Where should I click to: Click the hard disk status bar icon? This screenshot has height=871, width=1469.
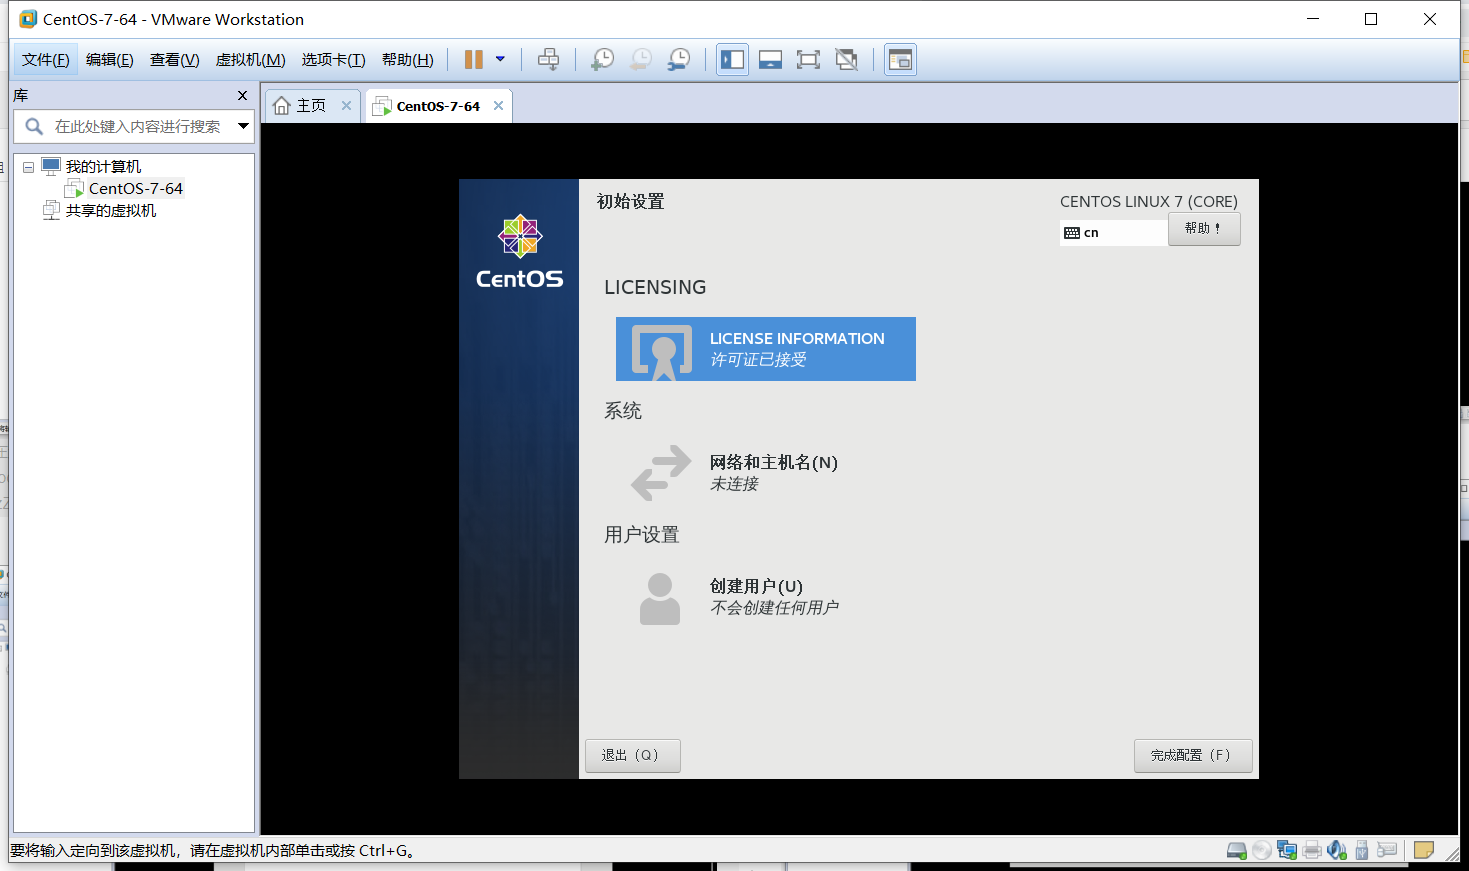click(x=1237, y=851)
